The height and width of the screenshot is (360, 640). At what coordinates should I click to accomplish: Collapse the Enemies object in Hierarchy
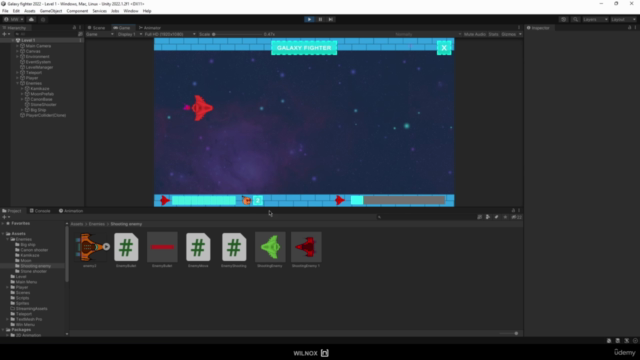tap(18, 83)
